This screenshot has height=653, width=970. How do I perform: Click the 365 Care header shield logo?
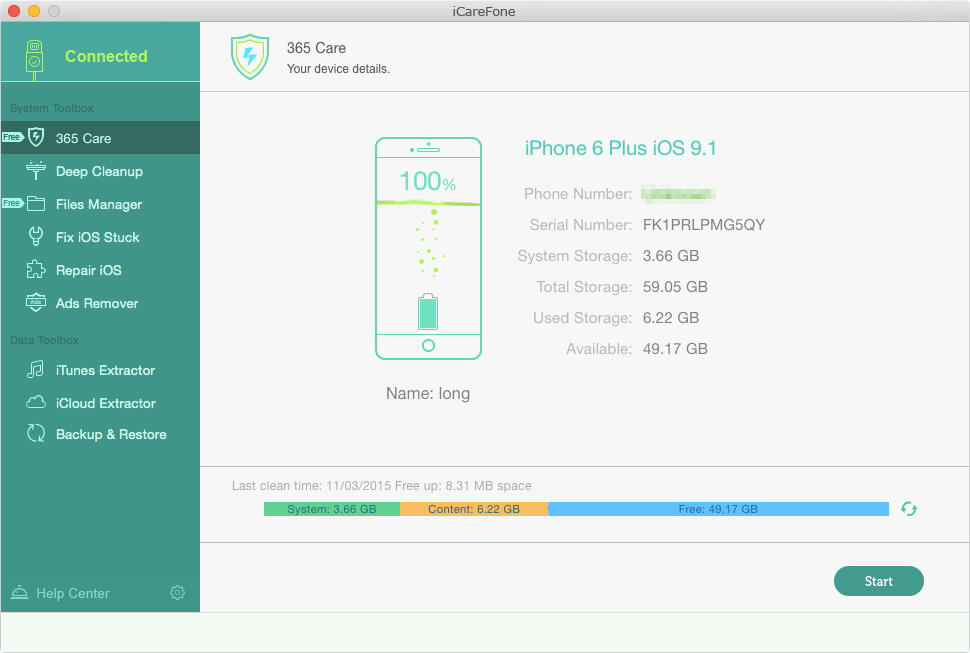[250, 57]
